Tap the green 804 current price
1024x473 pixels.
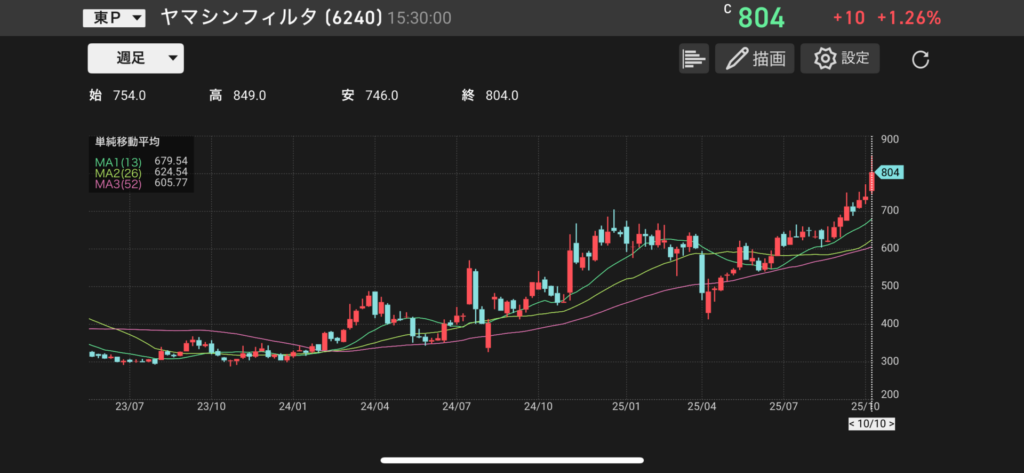tap(762, 18)
